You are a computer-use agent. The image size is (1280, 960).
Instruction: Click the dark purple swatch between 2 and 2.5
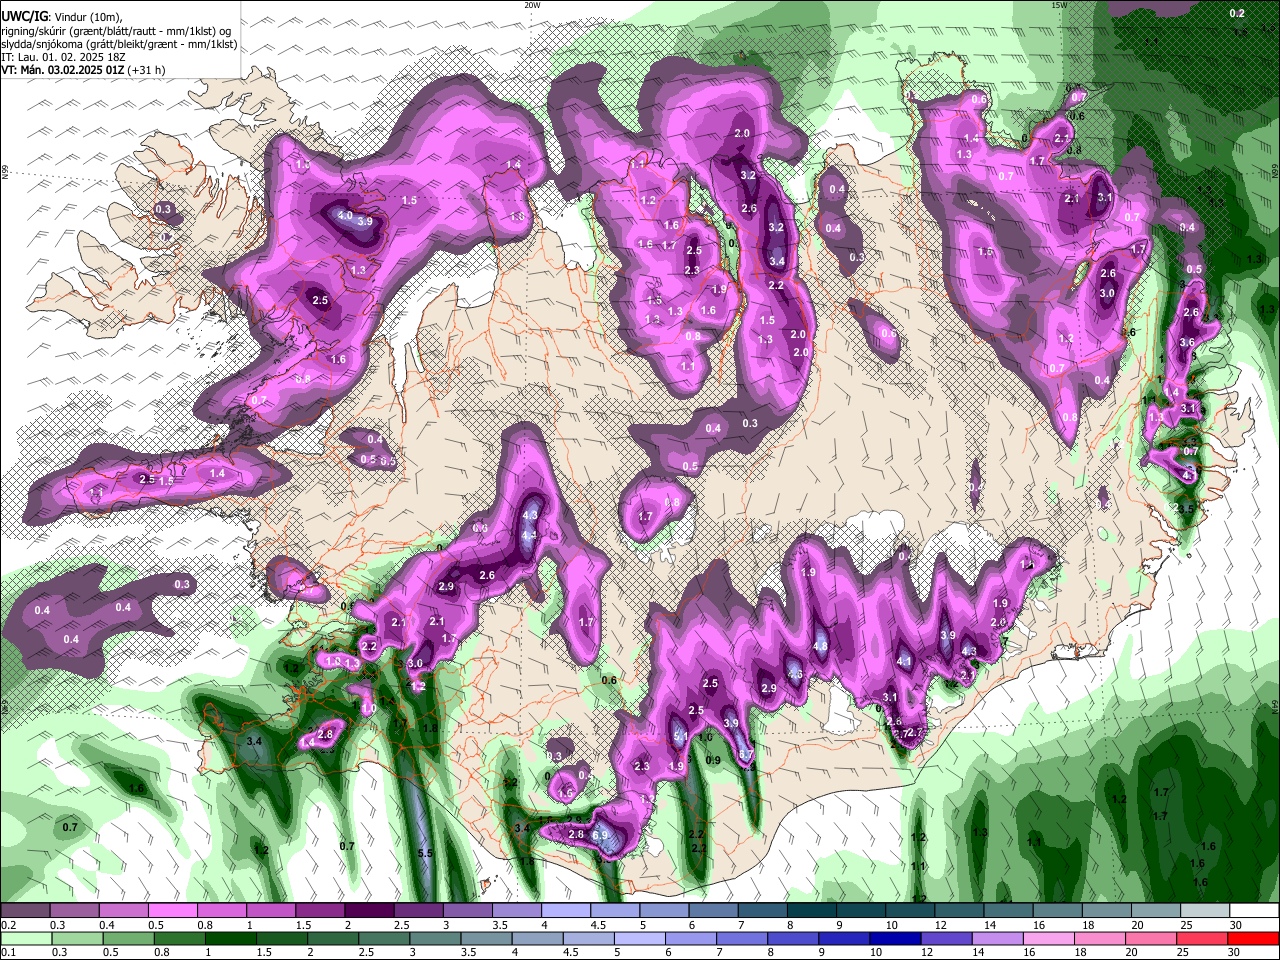pos(369,911)
